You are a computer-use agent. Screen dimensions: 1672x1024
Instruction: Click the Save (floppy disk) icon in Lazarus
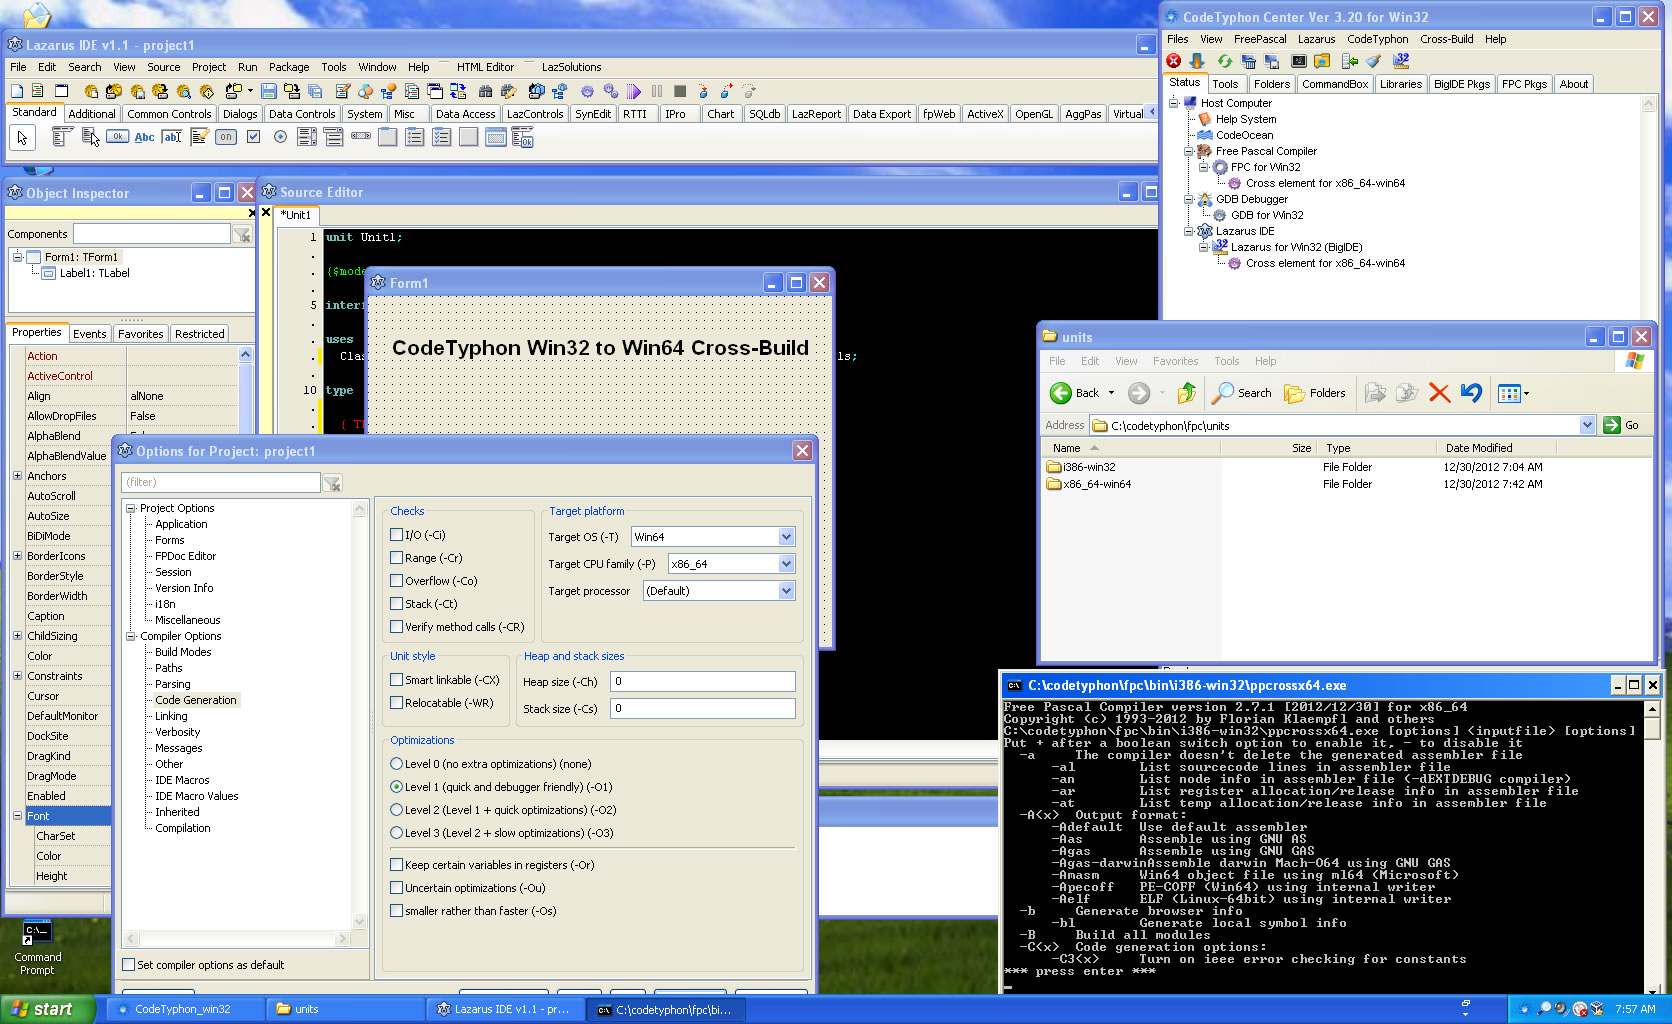pos(268,91)
